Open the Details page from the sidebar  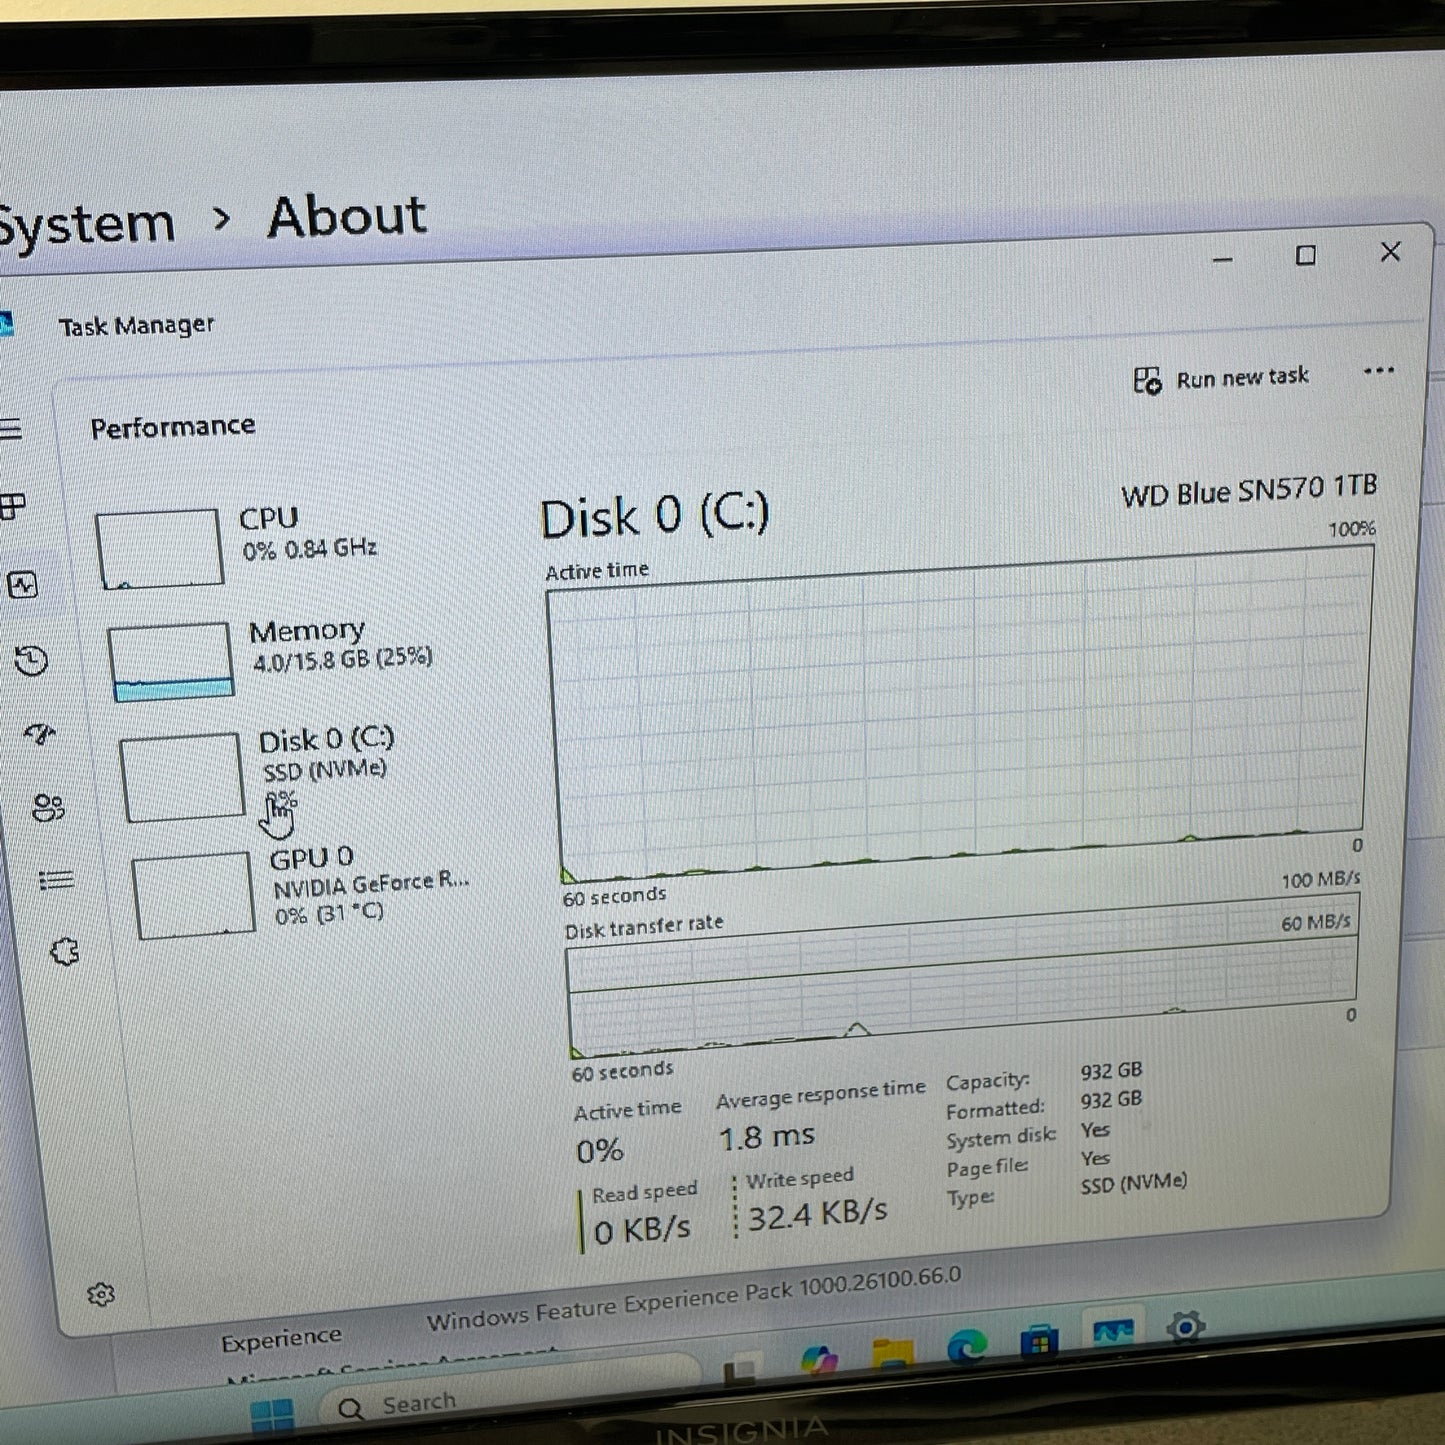pos(56,880)
